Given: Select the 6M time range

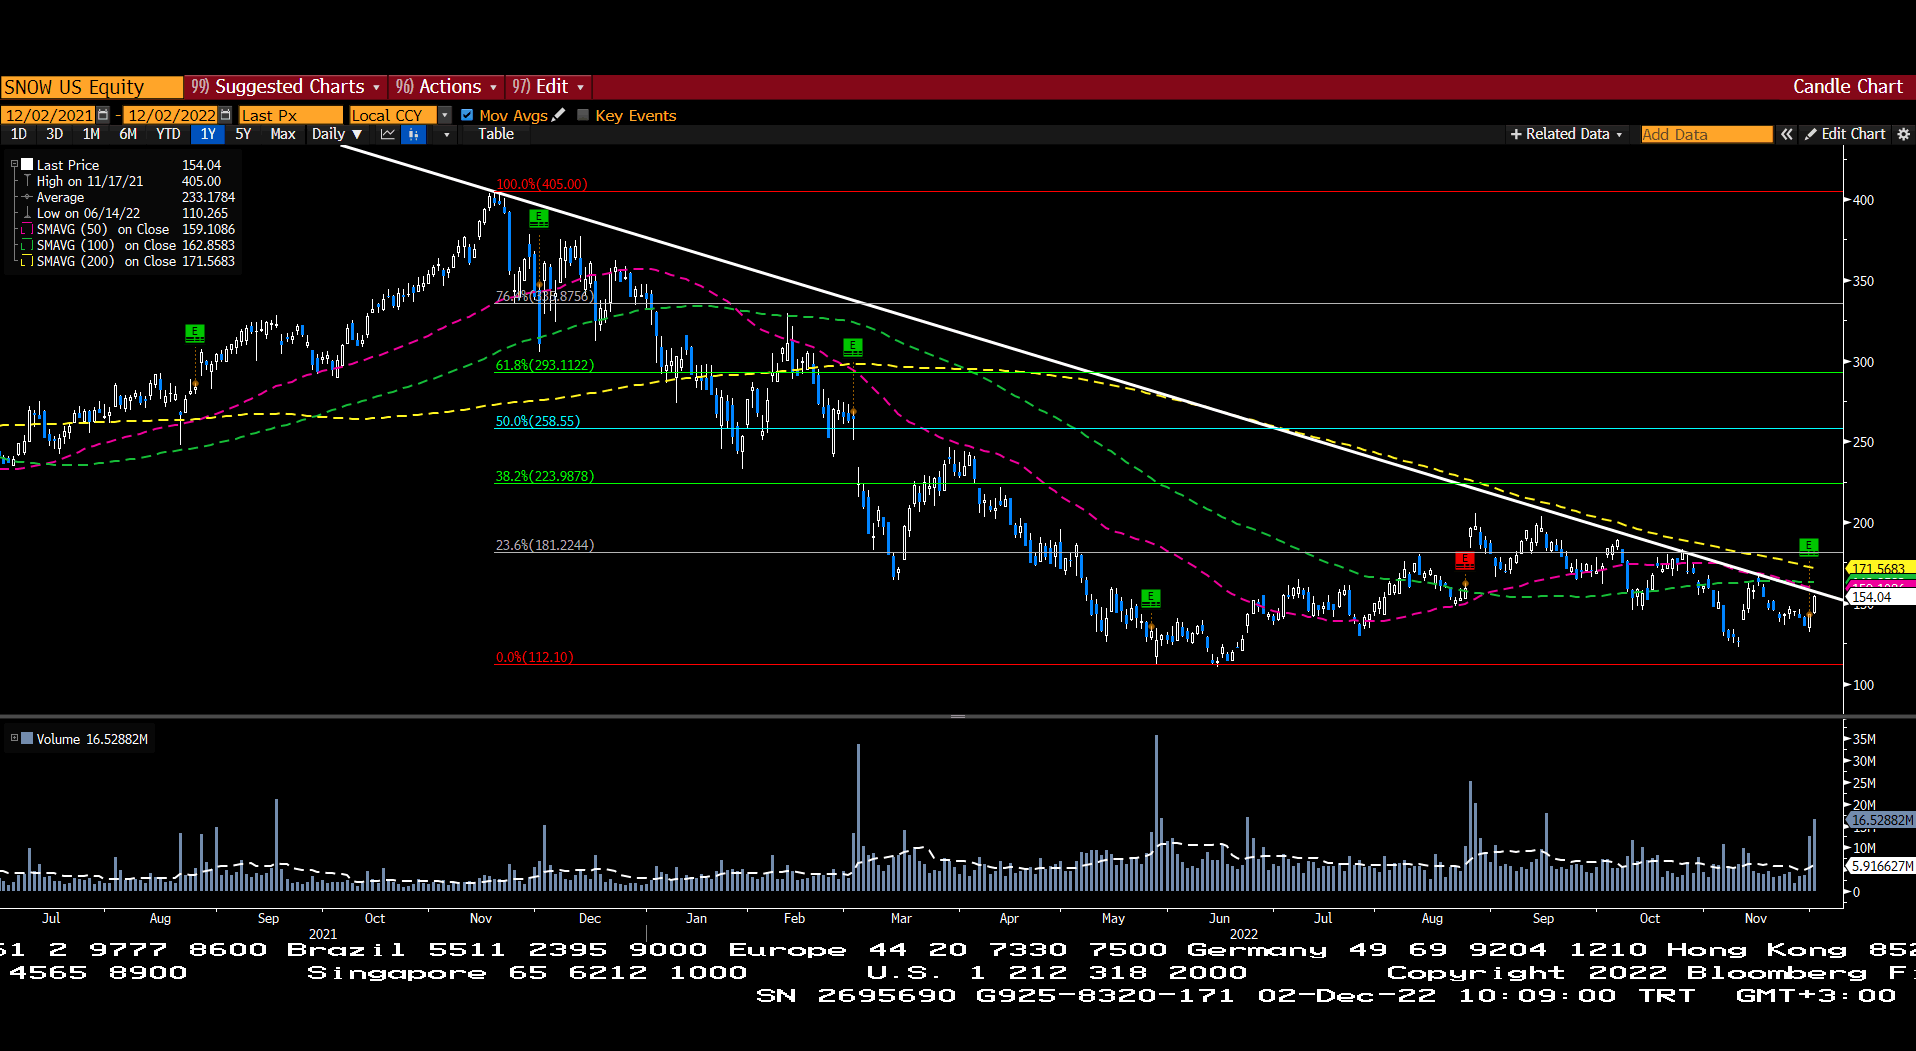Looking at the screenshot, I should point(128,134).
